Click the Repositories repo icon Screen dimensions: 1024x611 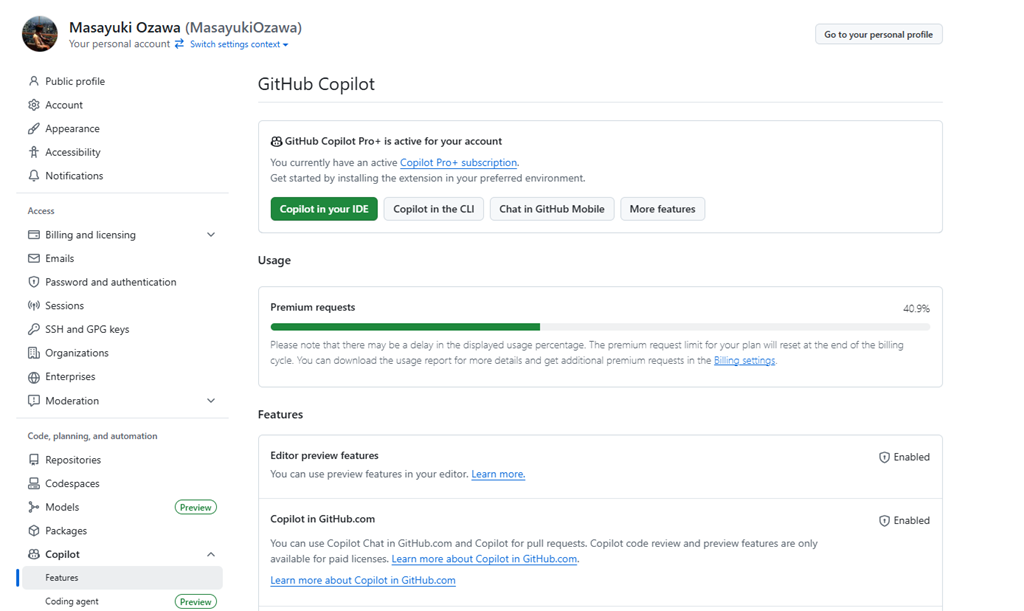coord(34,460)
